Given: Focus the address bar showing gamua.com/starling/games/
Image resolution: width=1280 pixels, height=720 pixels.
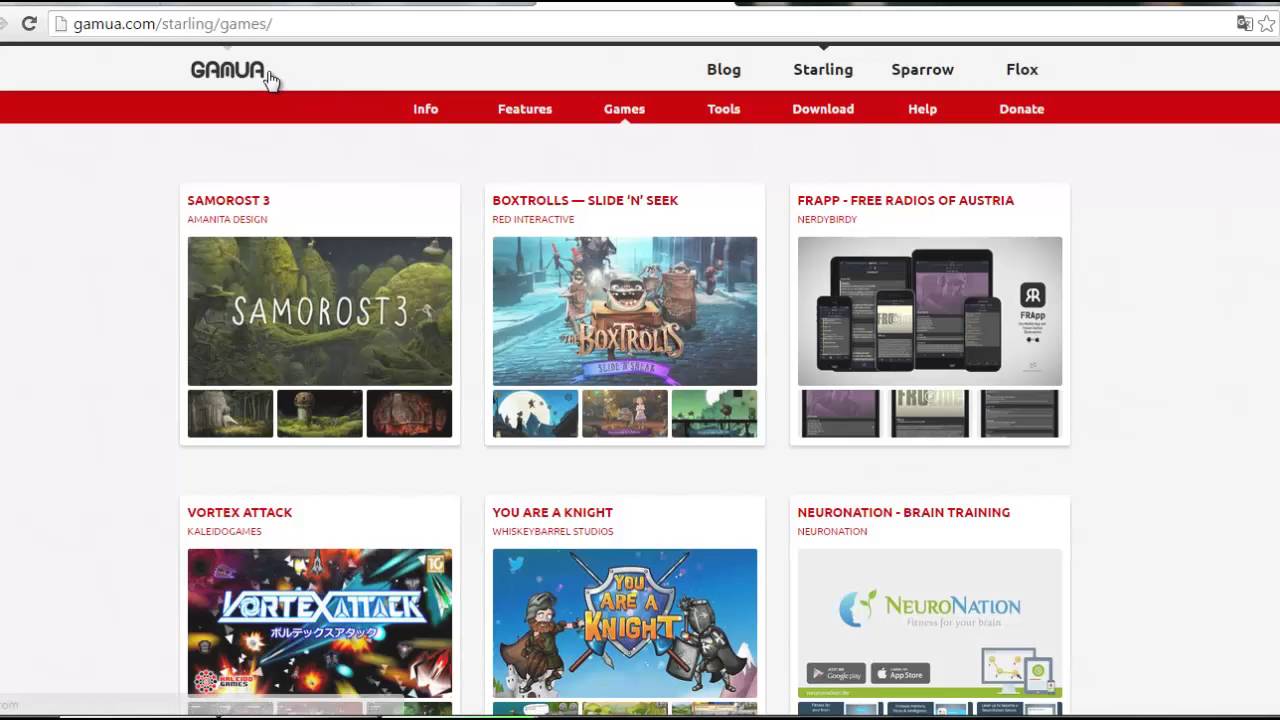Looking at the screenshot, I should tap(640, 23).
